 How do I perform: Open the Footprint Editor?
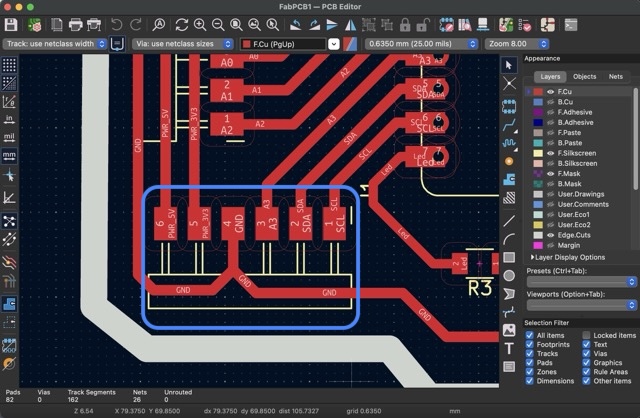(x=447, y=25)
